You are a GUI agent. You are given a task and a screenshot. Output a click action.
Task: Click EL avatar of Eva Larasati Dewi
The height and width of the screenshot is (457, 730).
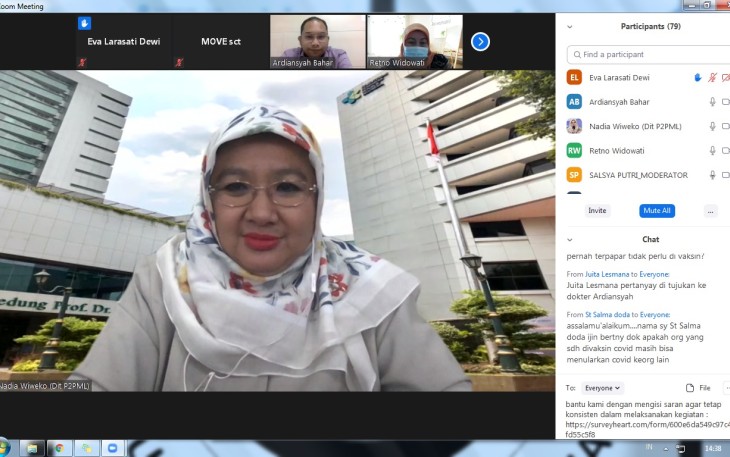[x=574, y=77]
